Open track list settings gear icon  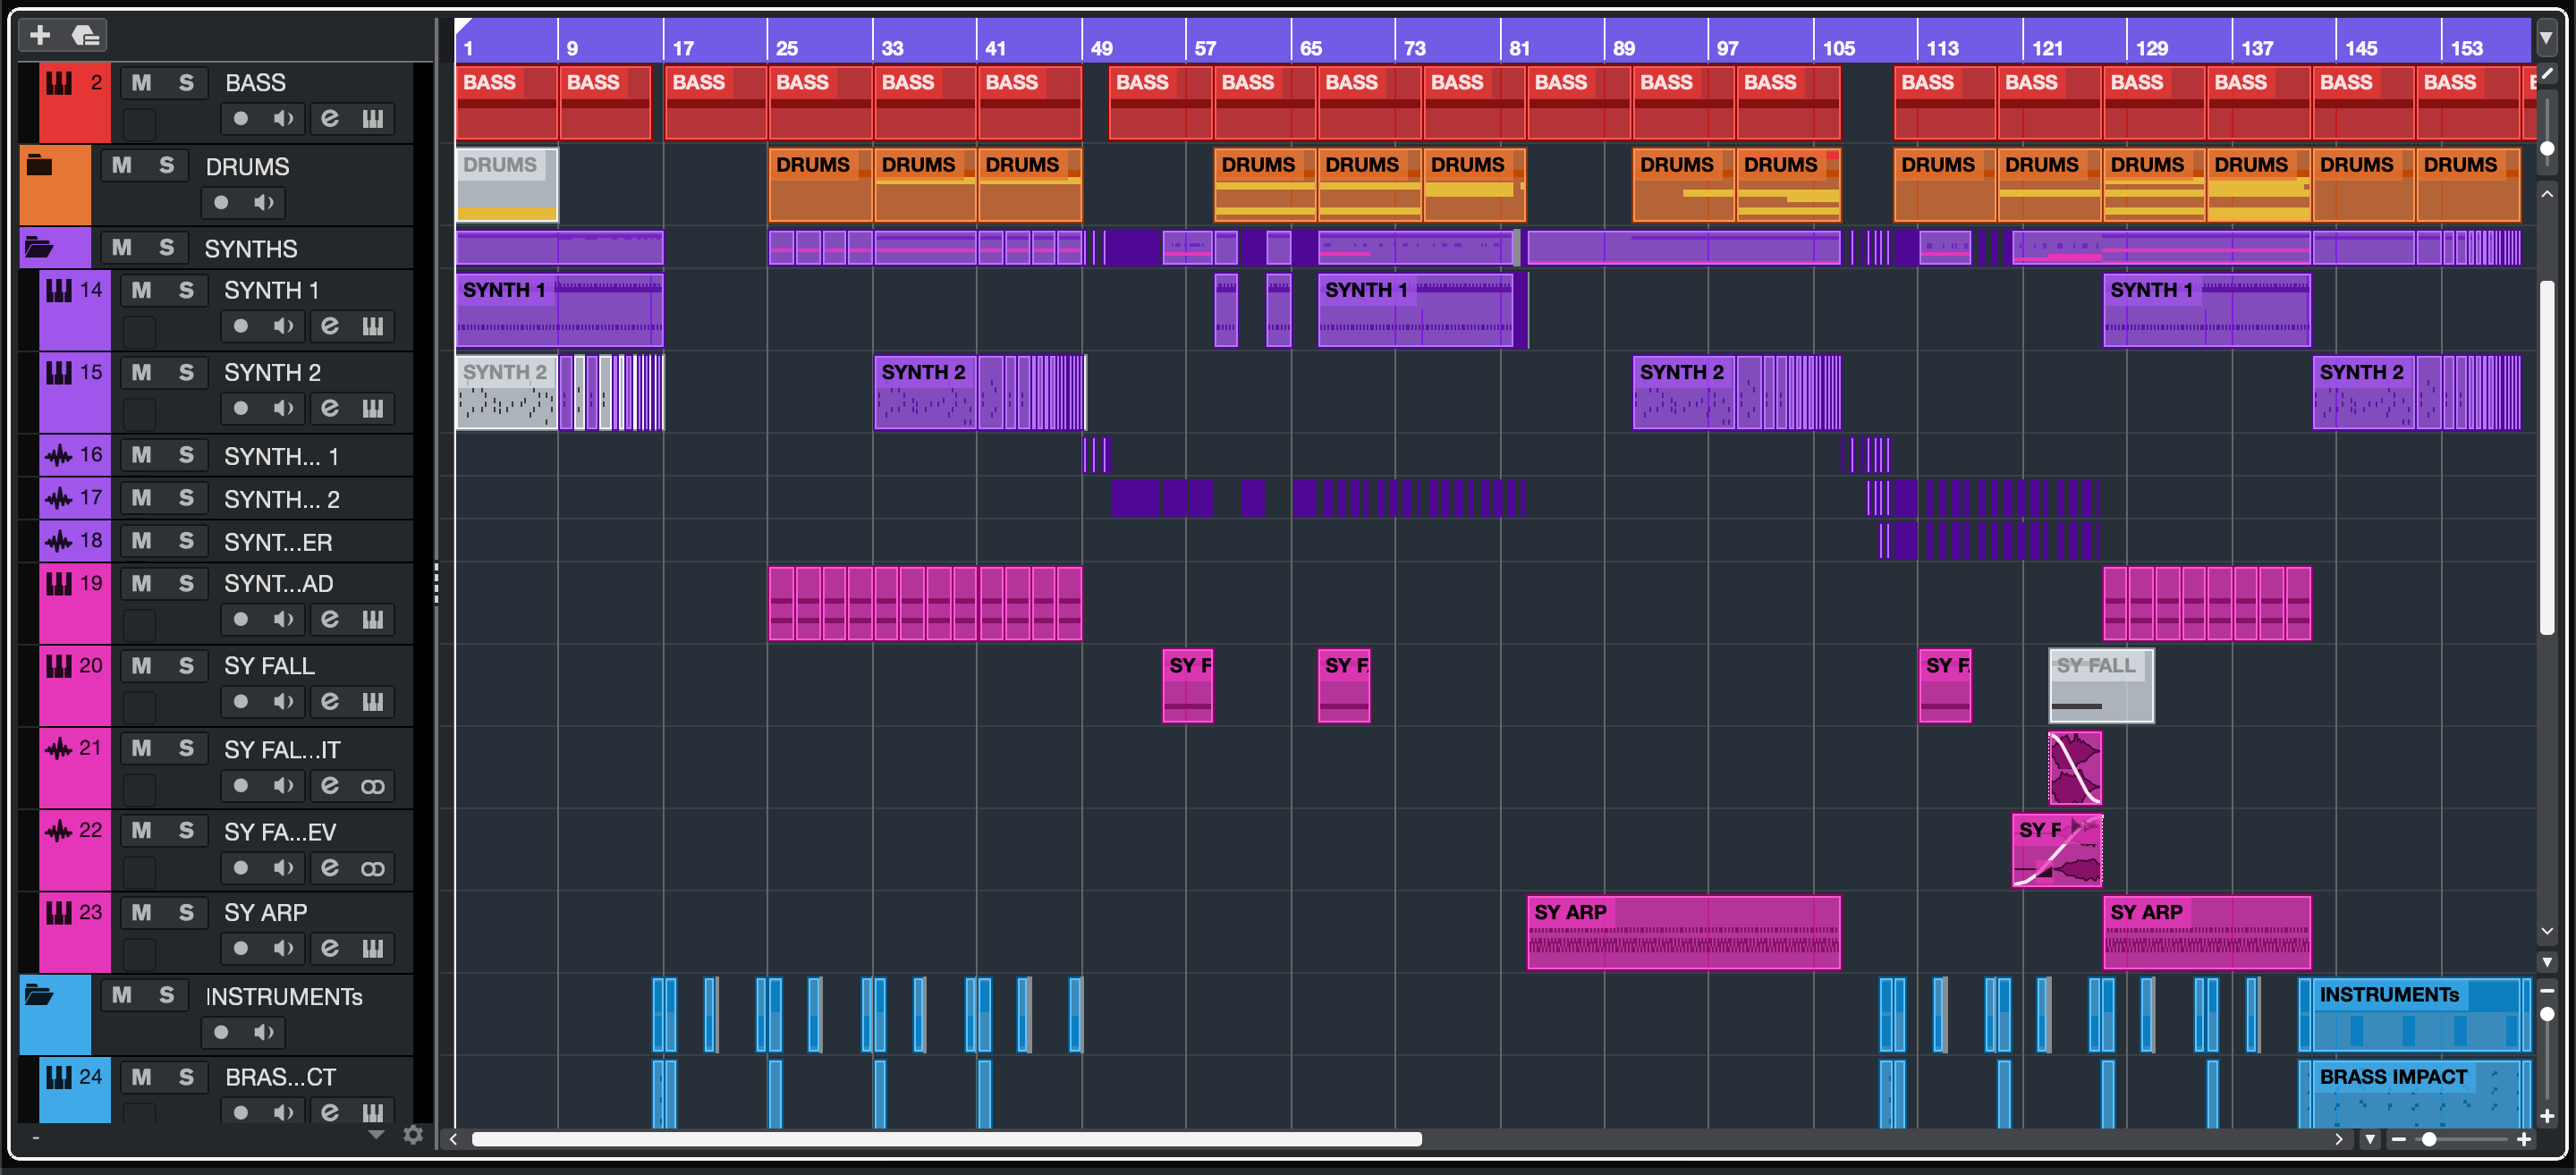(x=413, y=1135)
